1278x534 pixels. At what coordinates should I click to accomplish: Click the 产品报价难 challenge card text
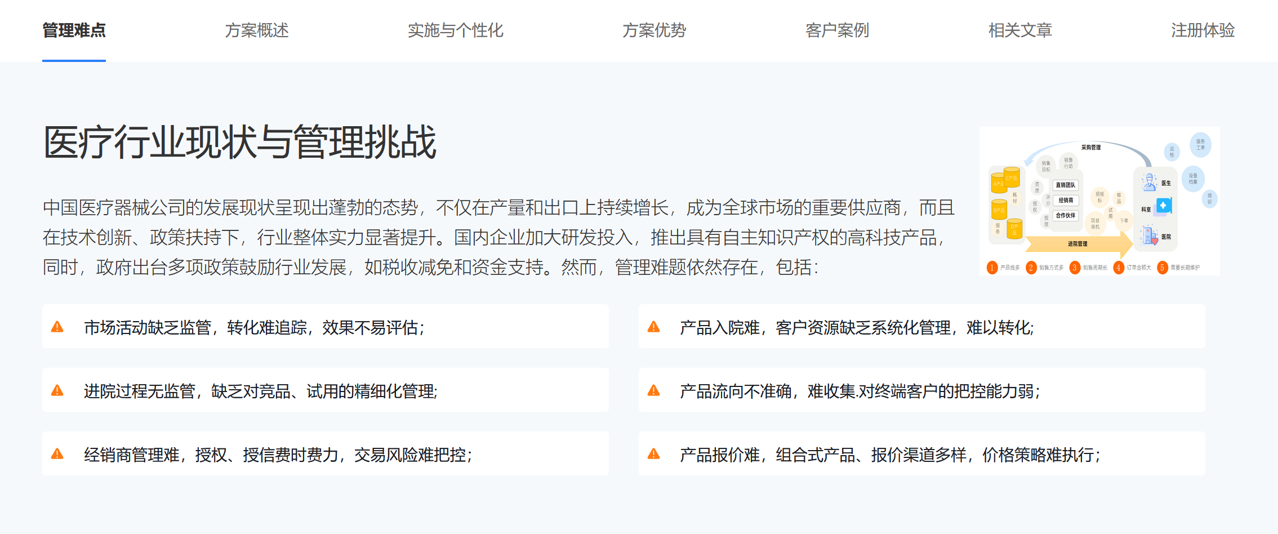[x=890, y=455]
